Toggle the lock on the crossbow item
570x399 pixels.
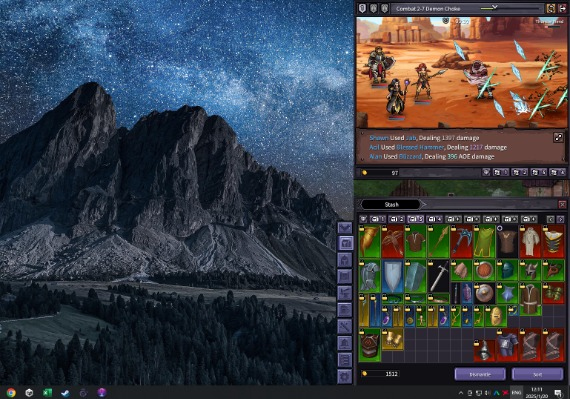pos(385,229)
